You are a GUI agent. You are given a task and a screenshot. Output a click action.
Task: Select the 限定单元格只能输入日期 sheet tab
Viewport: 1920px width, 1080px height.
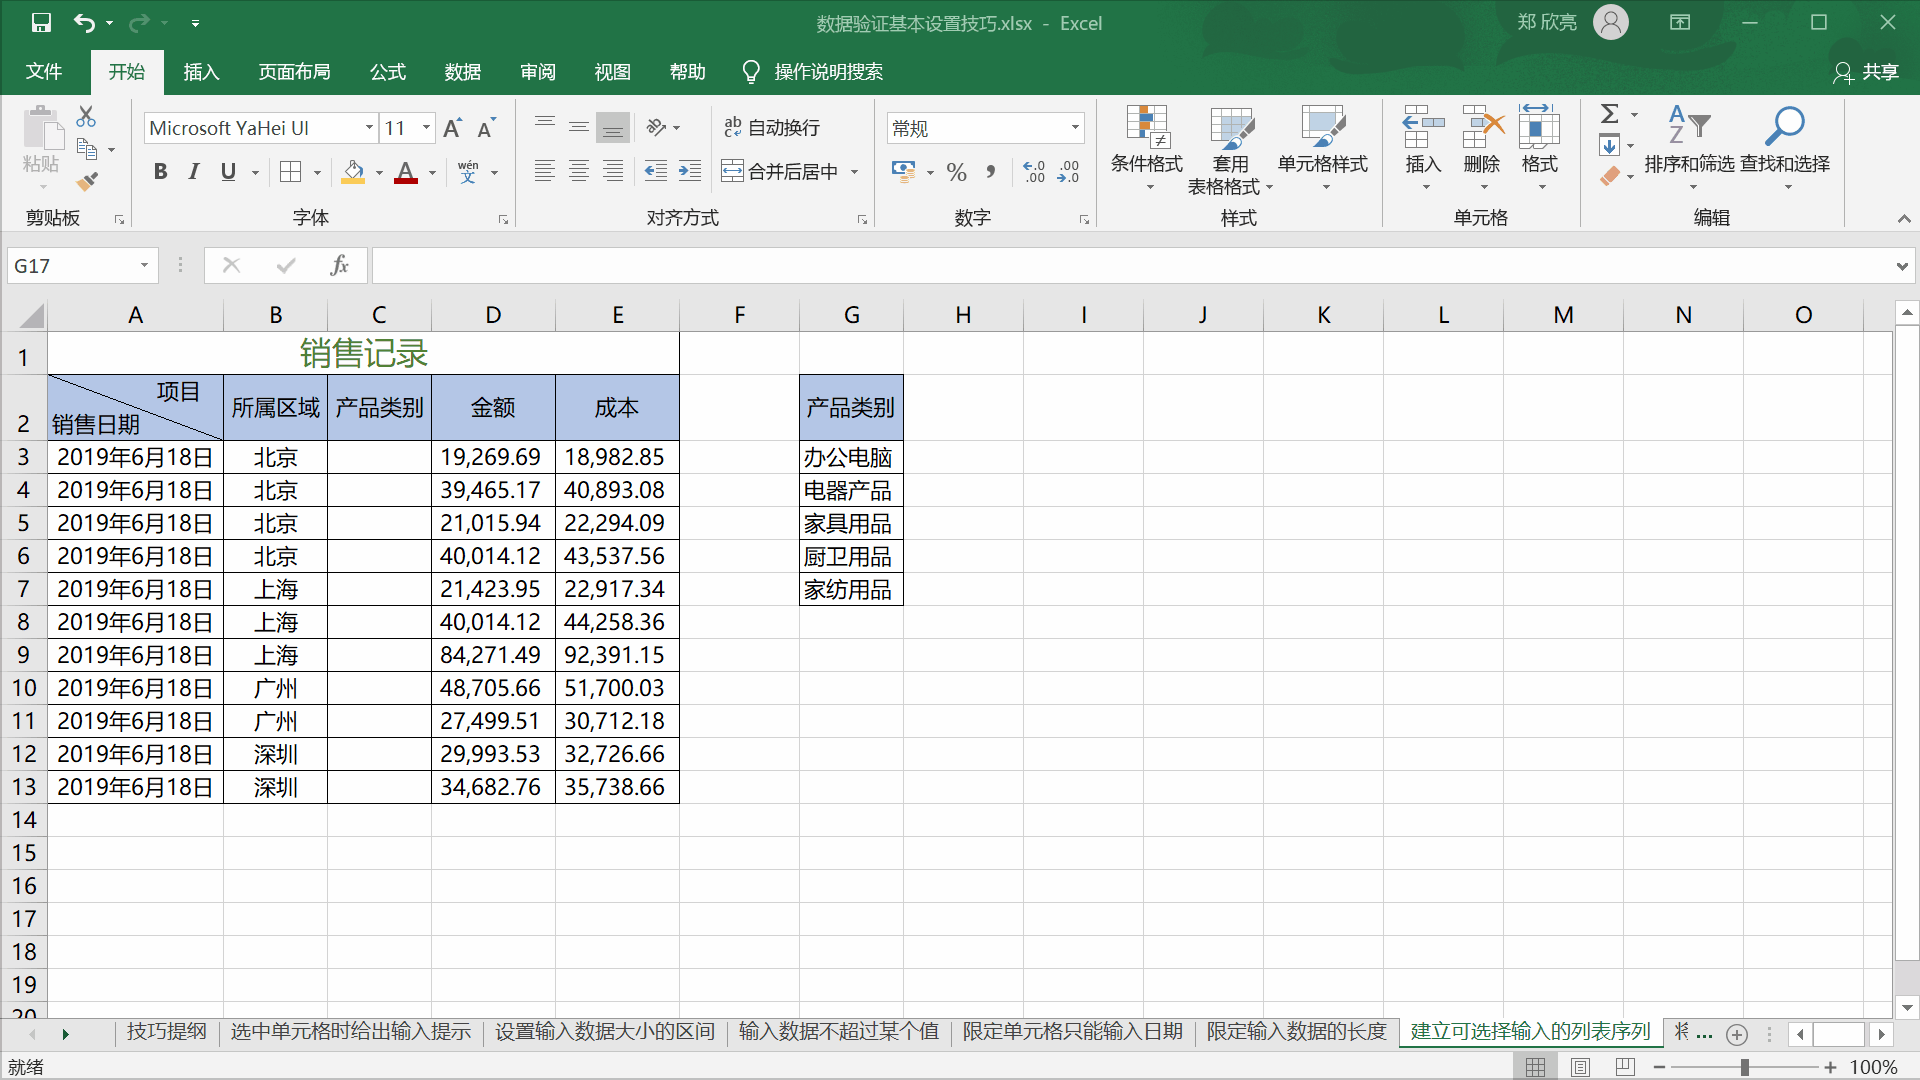coord(1072,1032)
